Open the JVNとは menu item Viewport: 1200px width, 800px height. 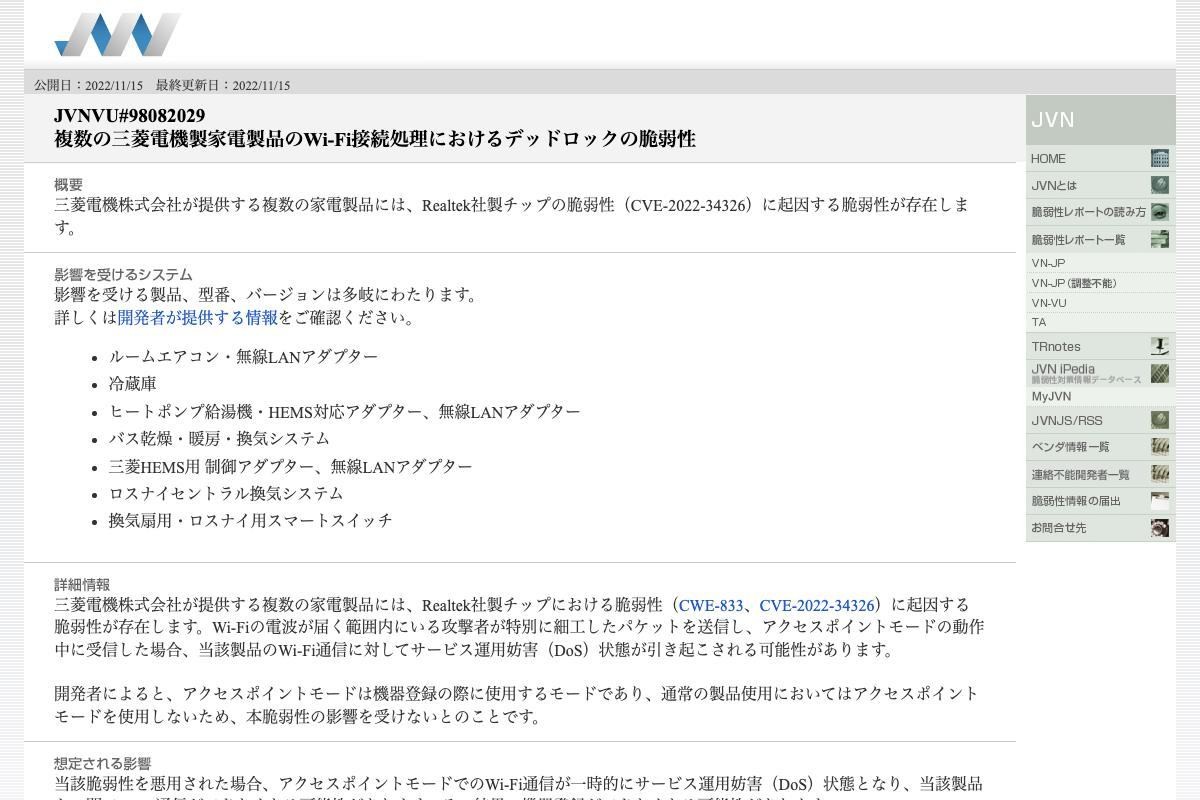click(1100, 185)
